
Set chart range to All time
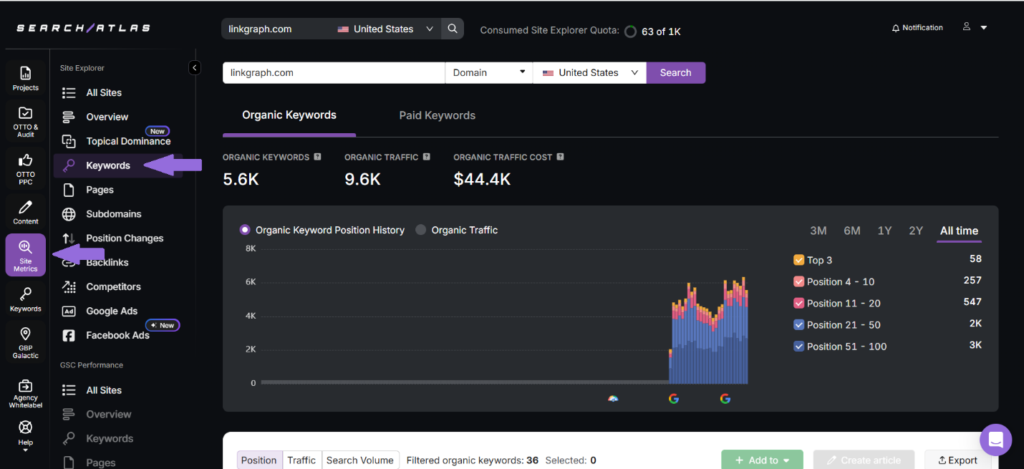[959, 231]
